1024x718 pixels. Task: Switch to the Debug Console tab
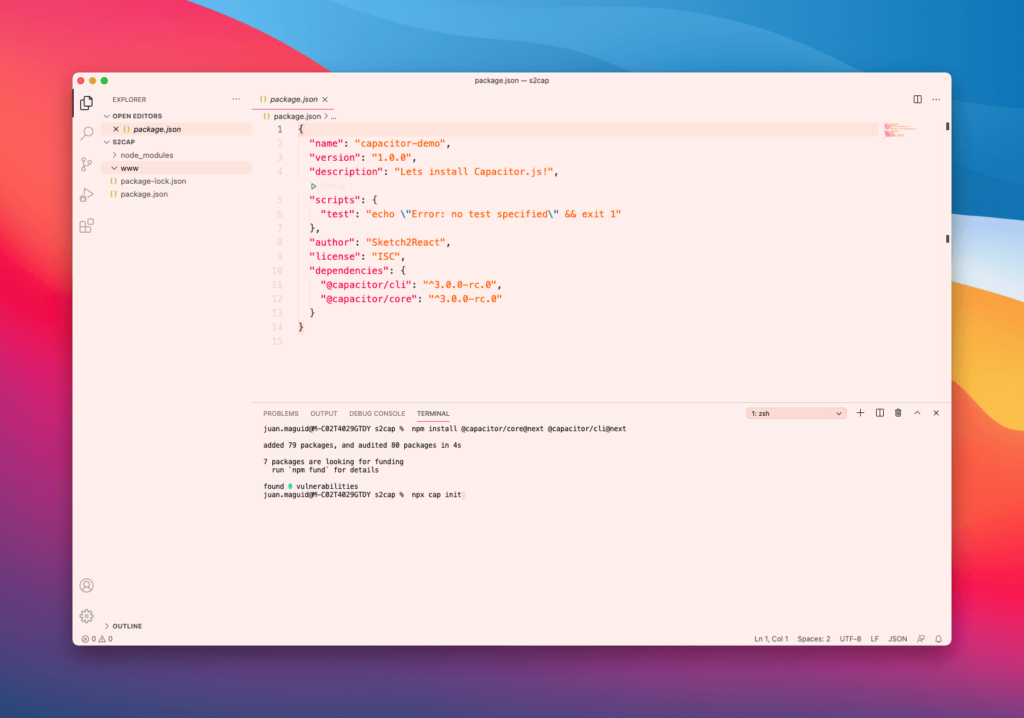pos(375,413)
